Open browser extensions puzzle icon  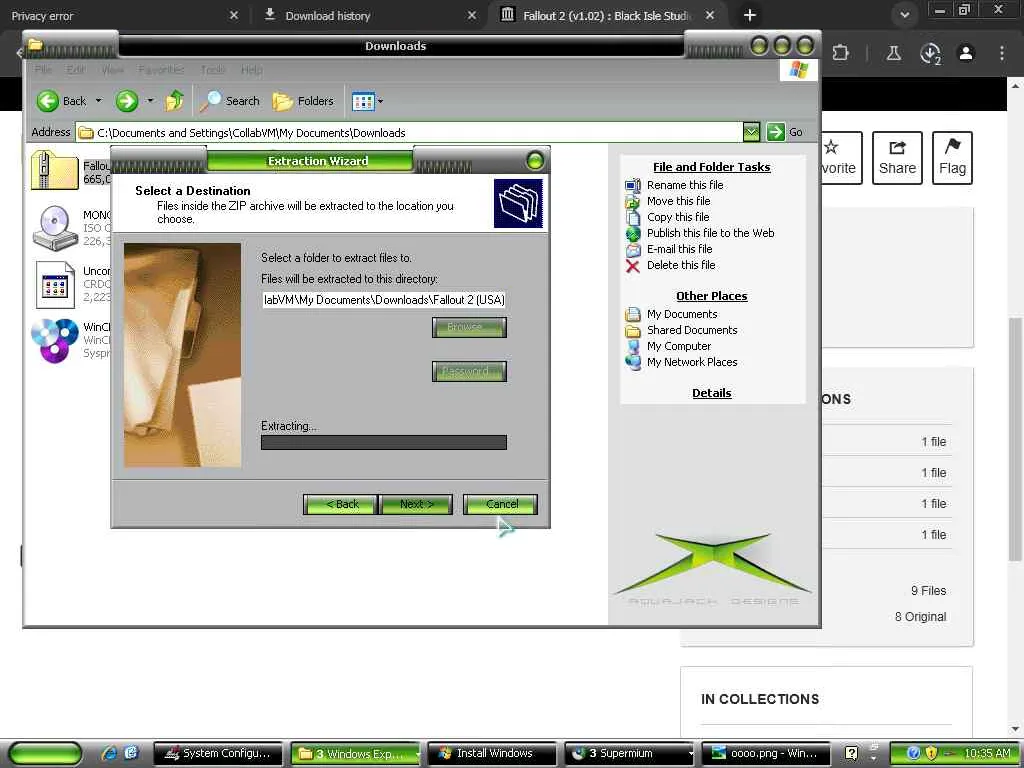(841, 53)
